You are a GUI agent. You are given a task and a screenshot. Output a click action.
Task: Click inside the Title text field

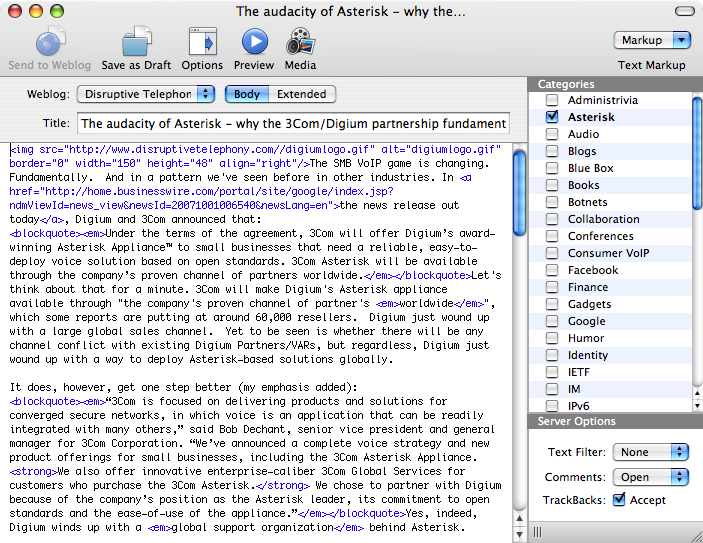click(x=293, y=124)
